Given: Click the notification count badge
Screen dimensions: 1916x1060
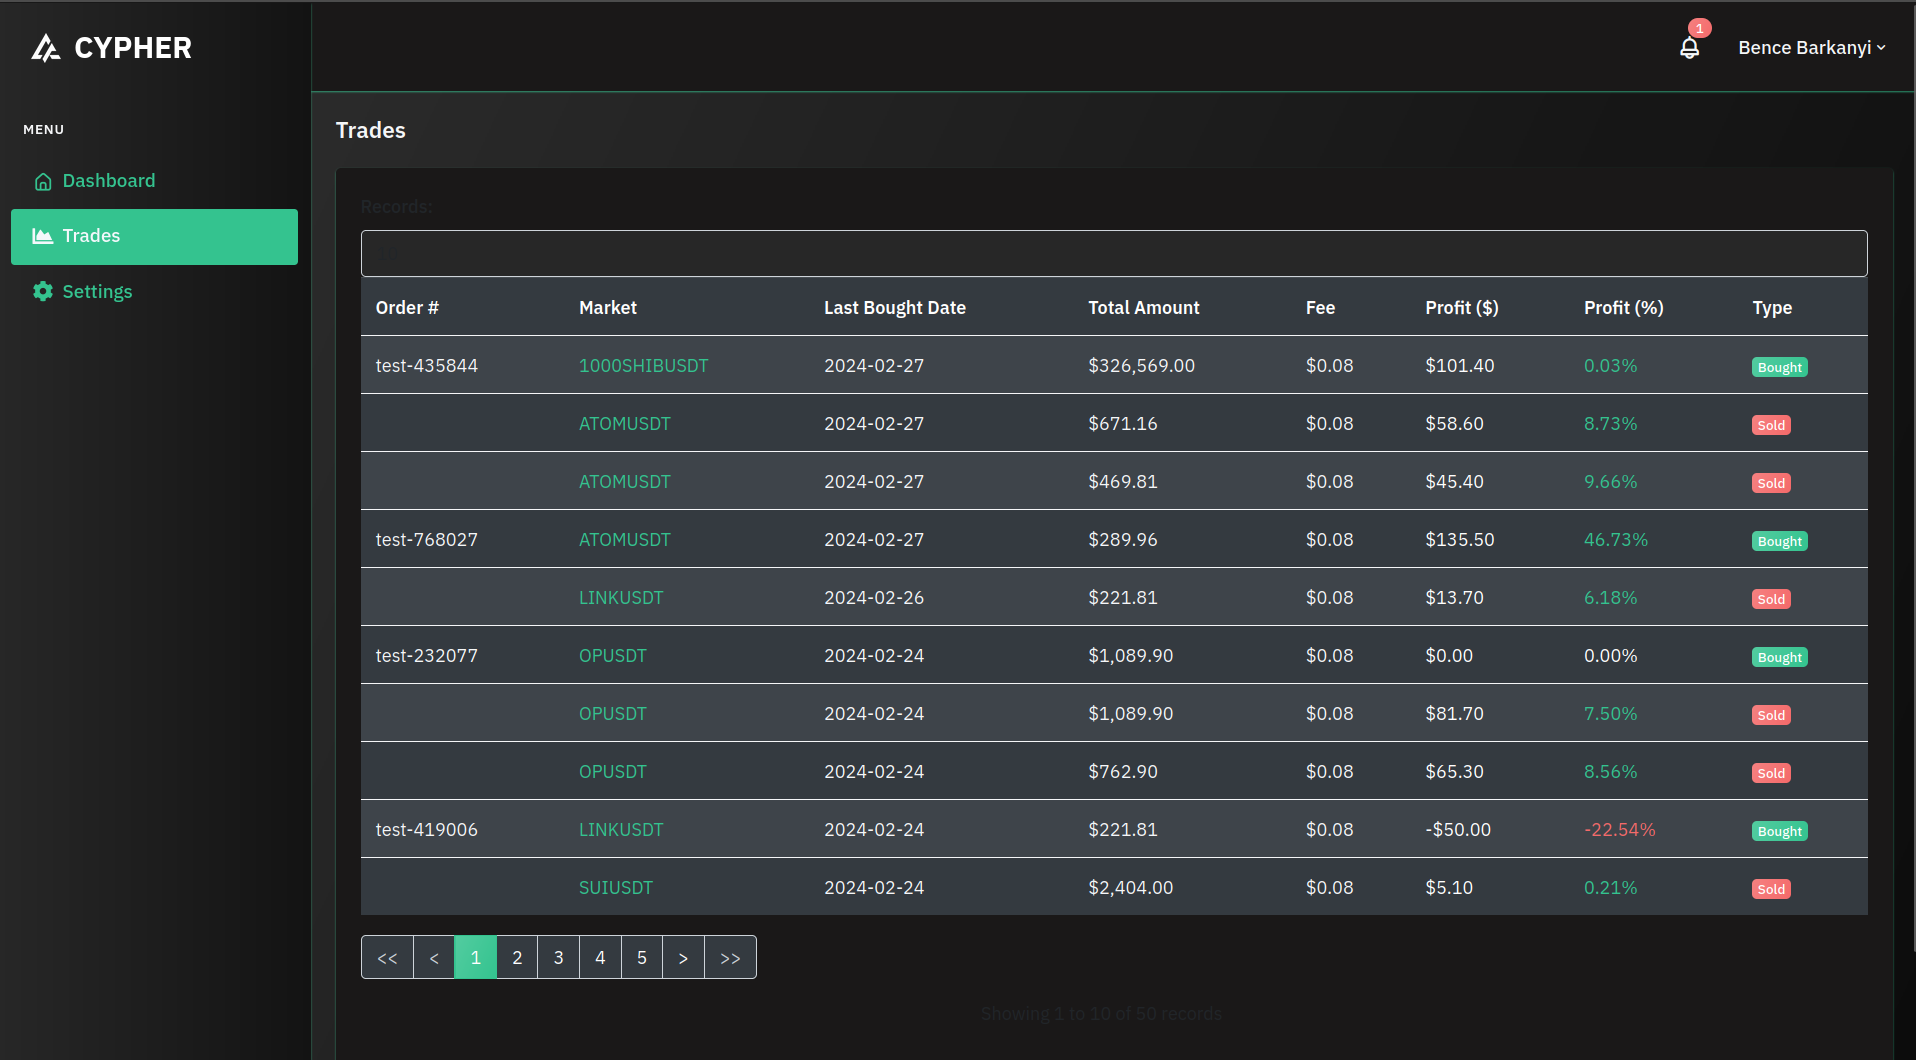Looking at the screenshot, I should (x=1699, y=28).
